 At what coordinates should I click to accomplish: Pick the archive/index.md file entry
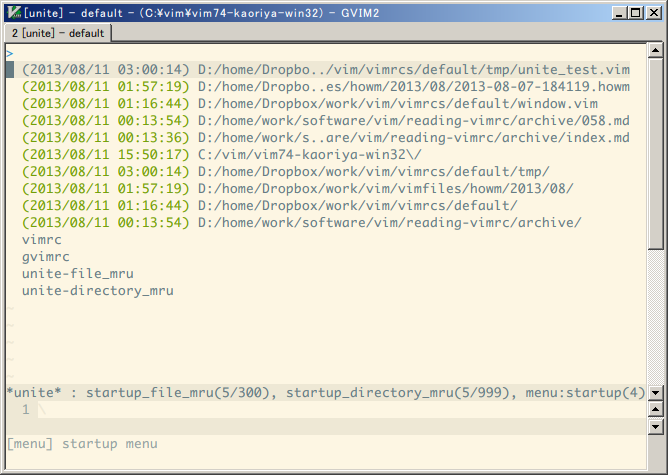pos(326,138)
